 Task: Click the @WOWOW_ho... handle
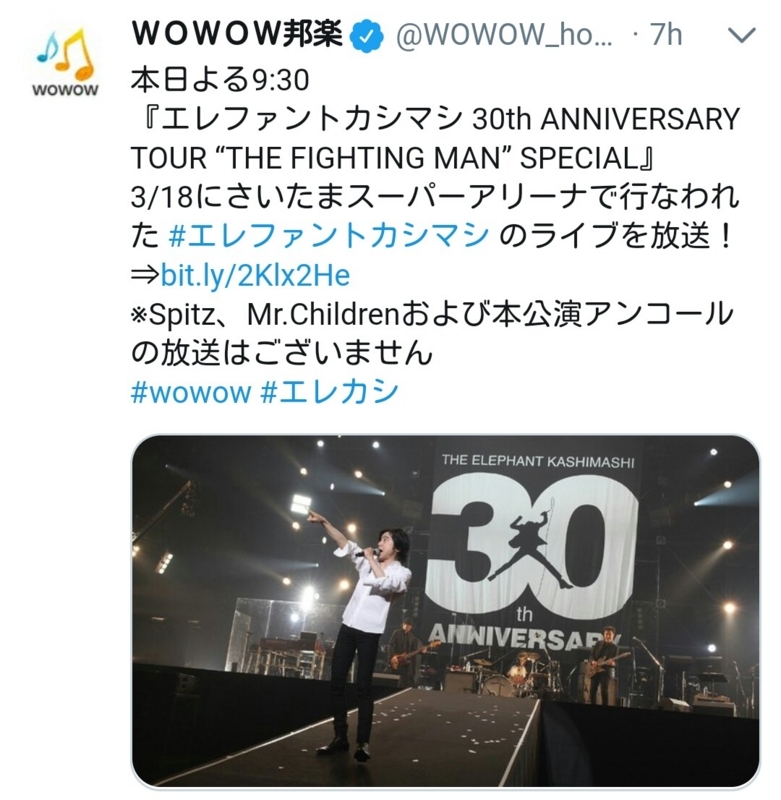(x=504, y=36)
